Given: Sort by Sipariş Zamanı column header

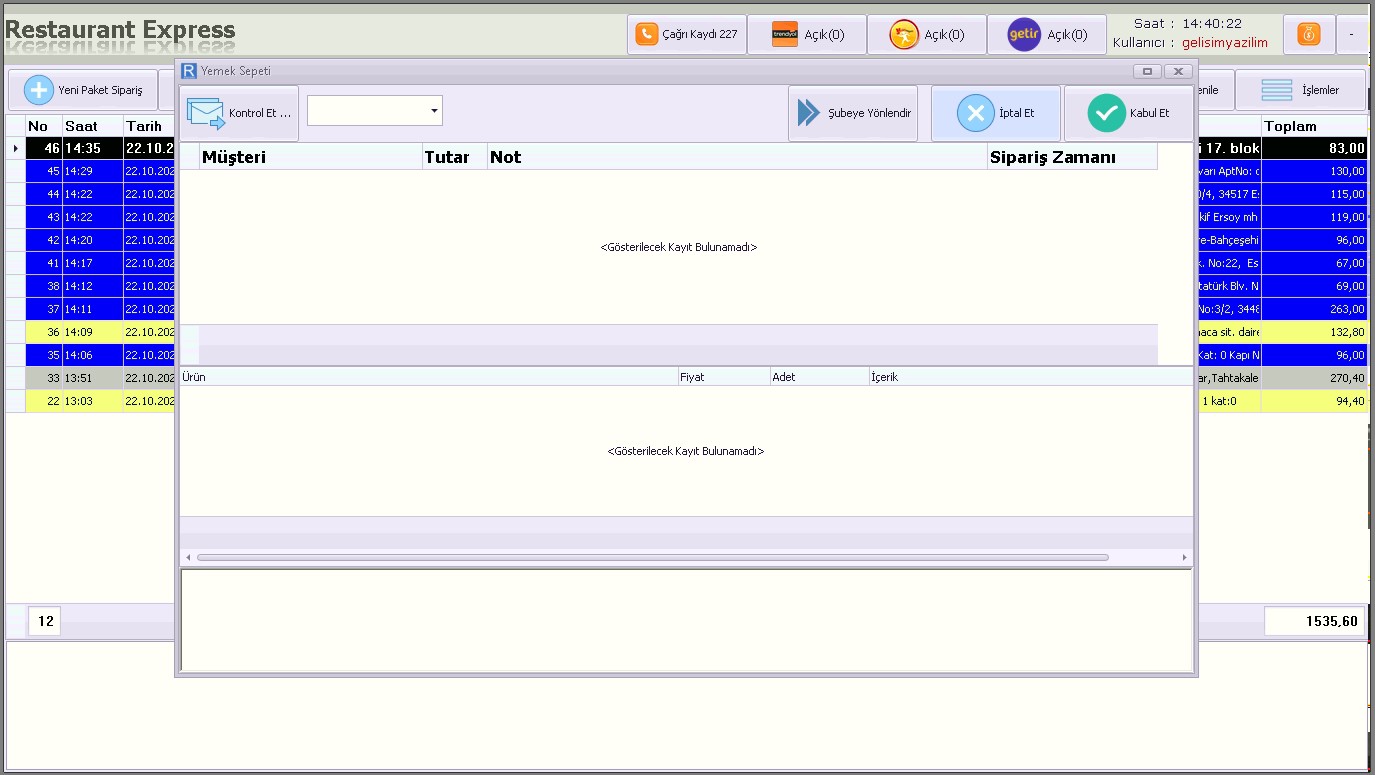Looking at the screenshot, I should pyautogui.click(x=1071, y=157).
